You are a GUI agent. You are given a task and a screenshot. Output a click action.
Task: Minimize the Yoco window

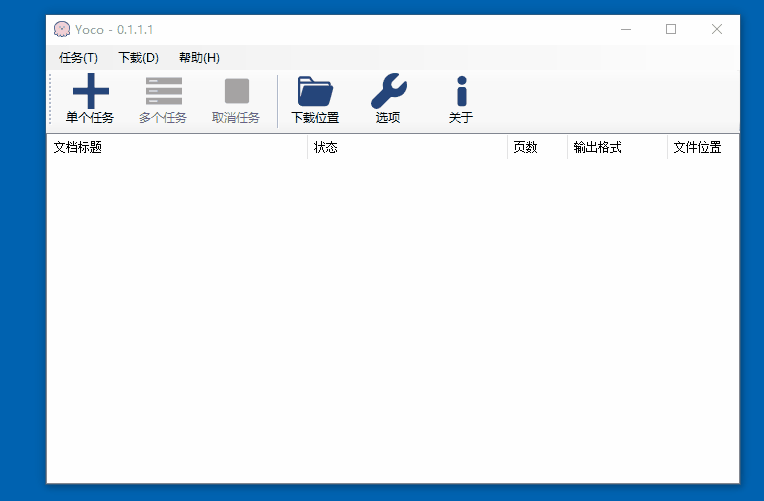[x=626, y=29]
